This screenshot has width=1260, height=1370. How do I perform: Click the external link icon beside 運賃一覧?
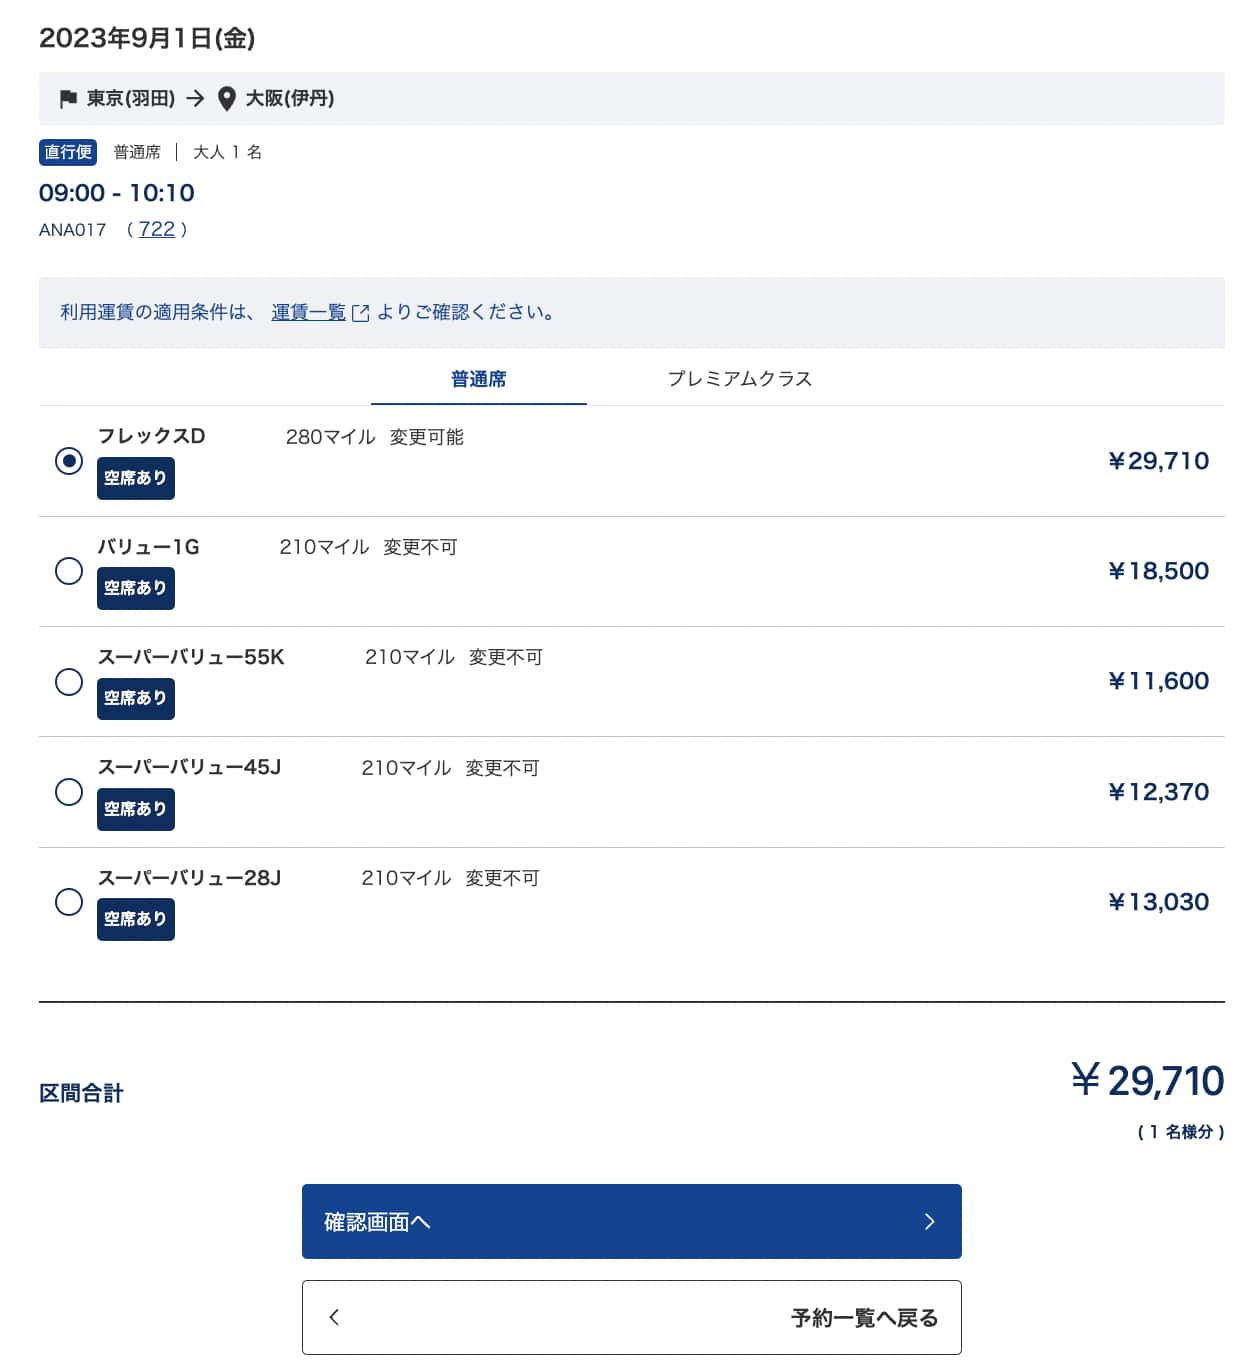(361, 313)
